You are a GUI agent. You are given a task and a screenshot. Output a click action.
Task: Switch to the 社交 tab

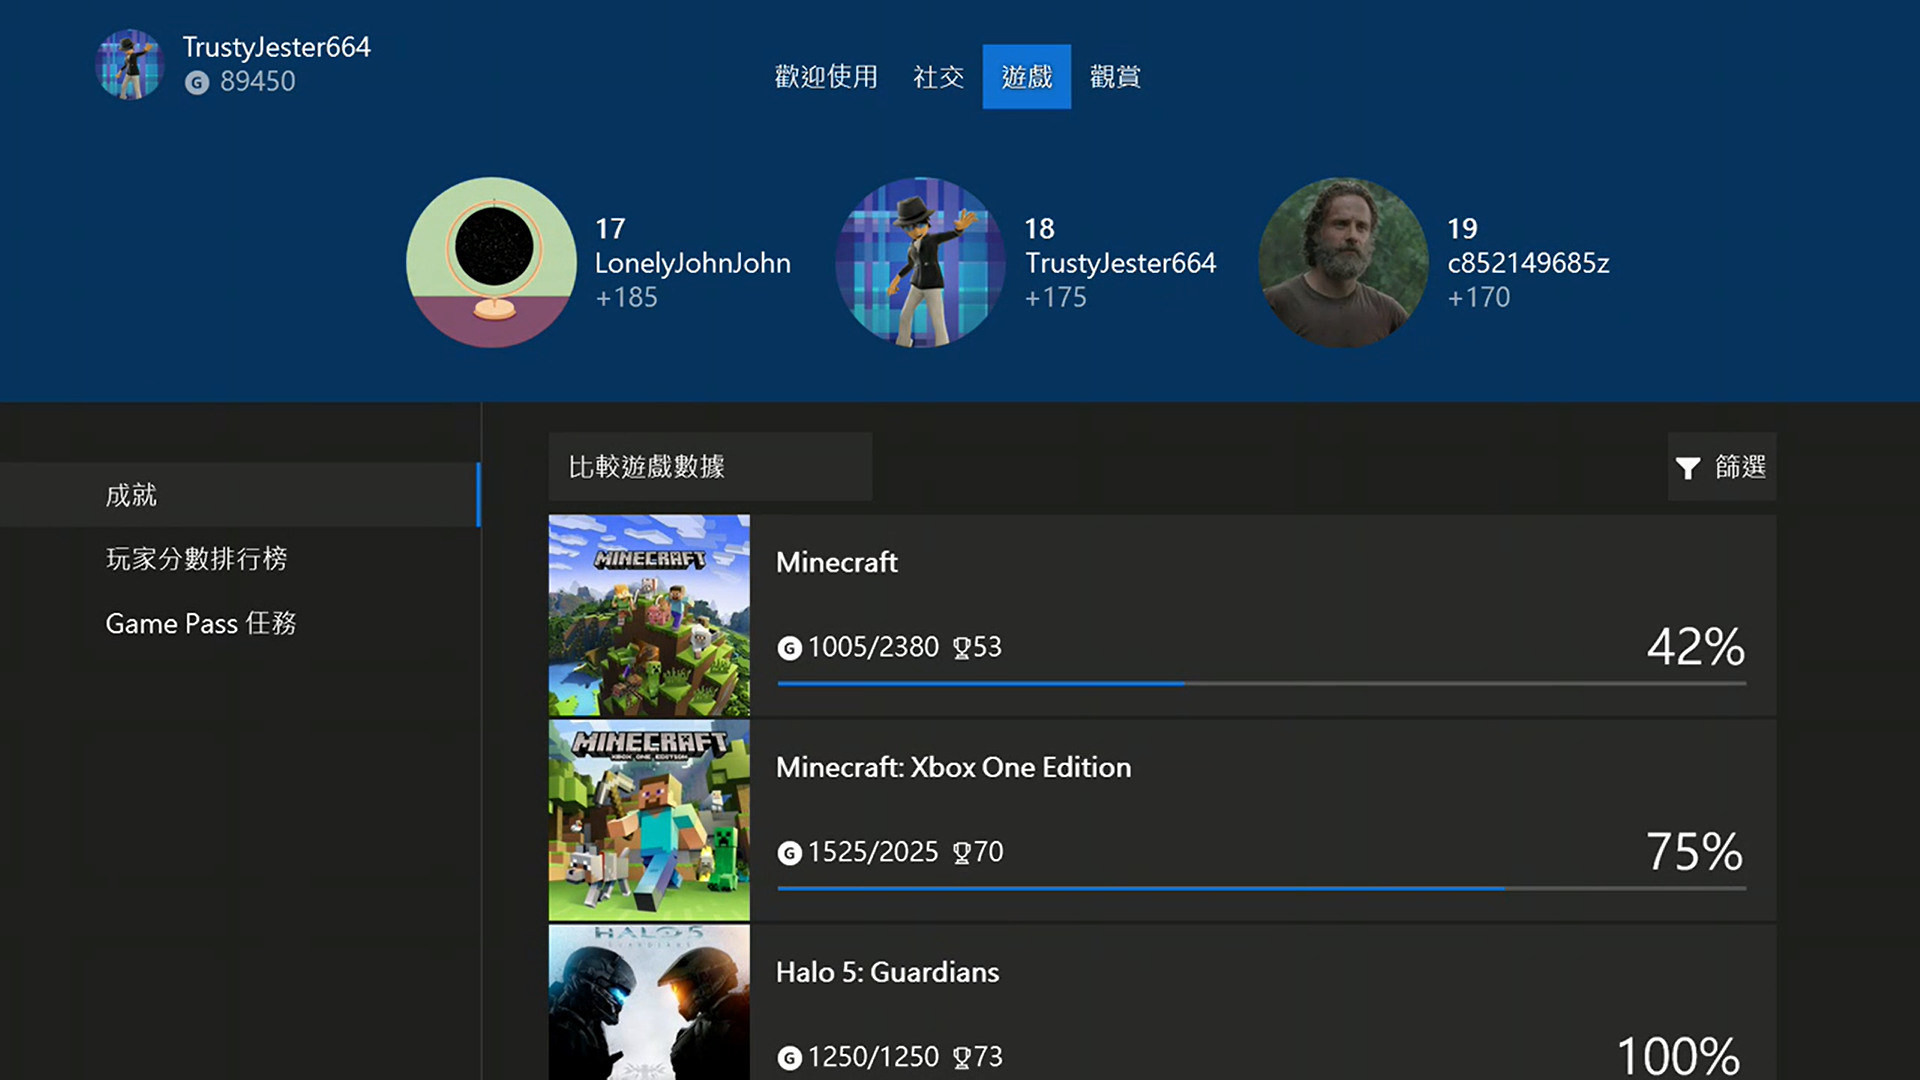(939, 76)
